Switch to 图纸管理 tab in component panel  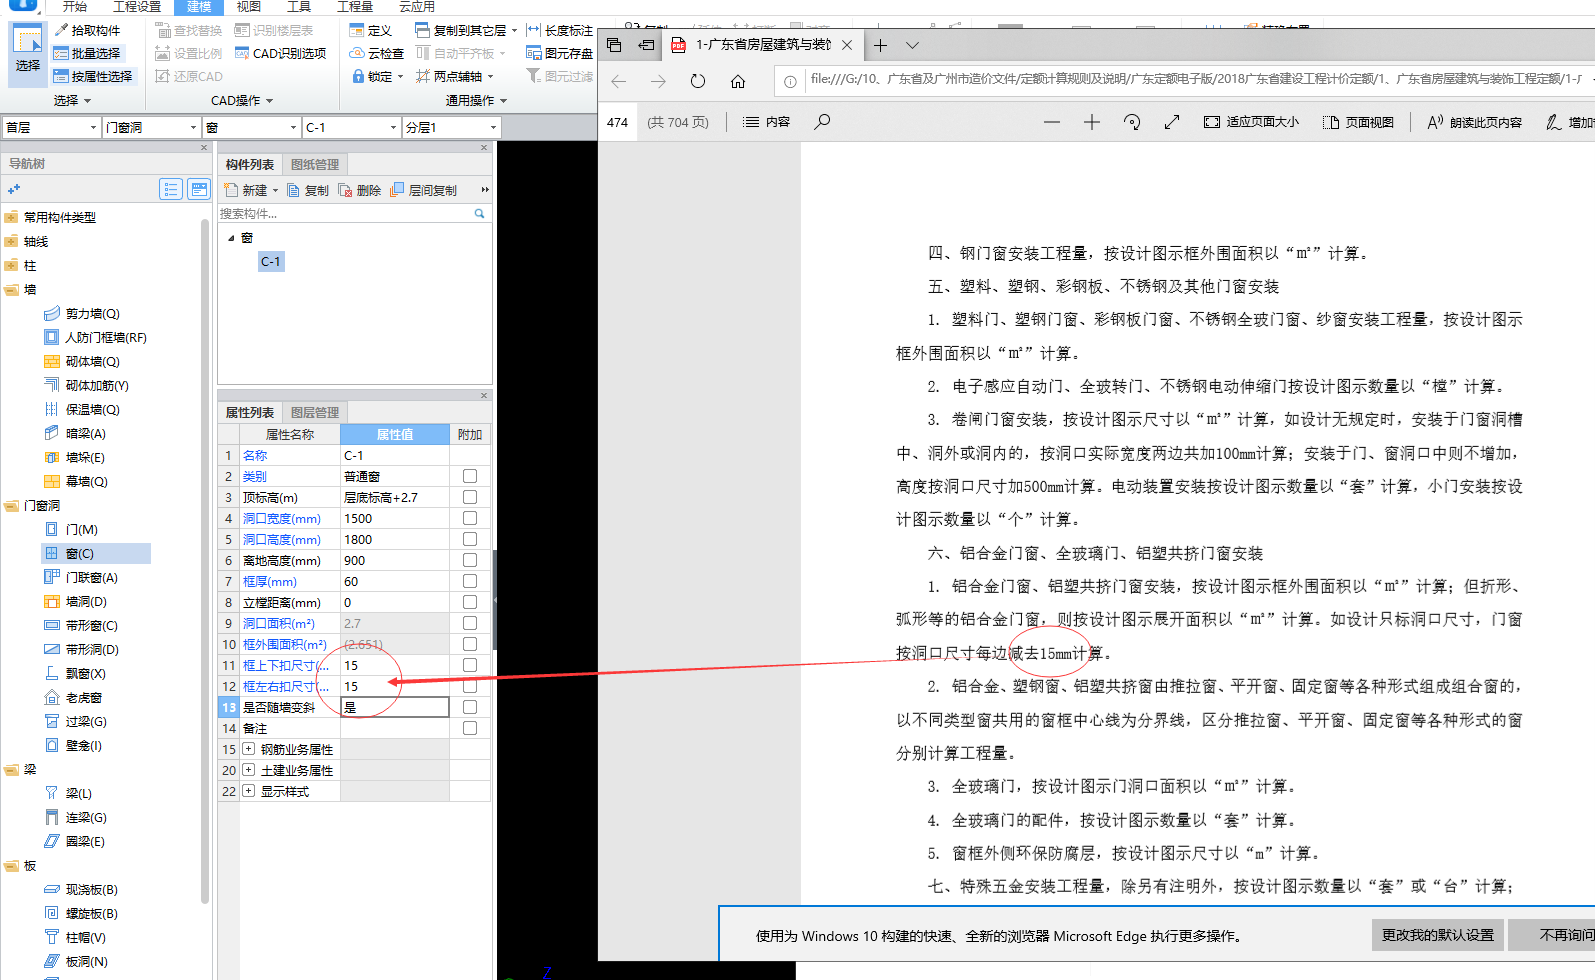[315, 164]
